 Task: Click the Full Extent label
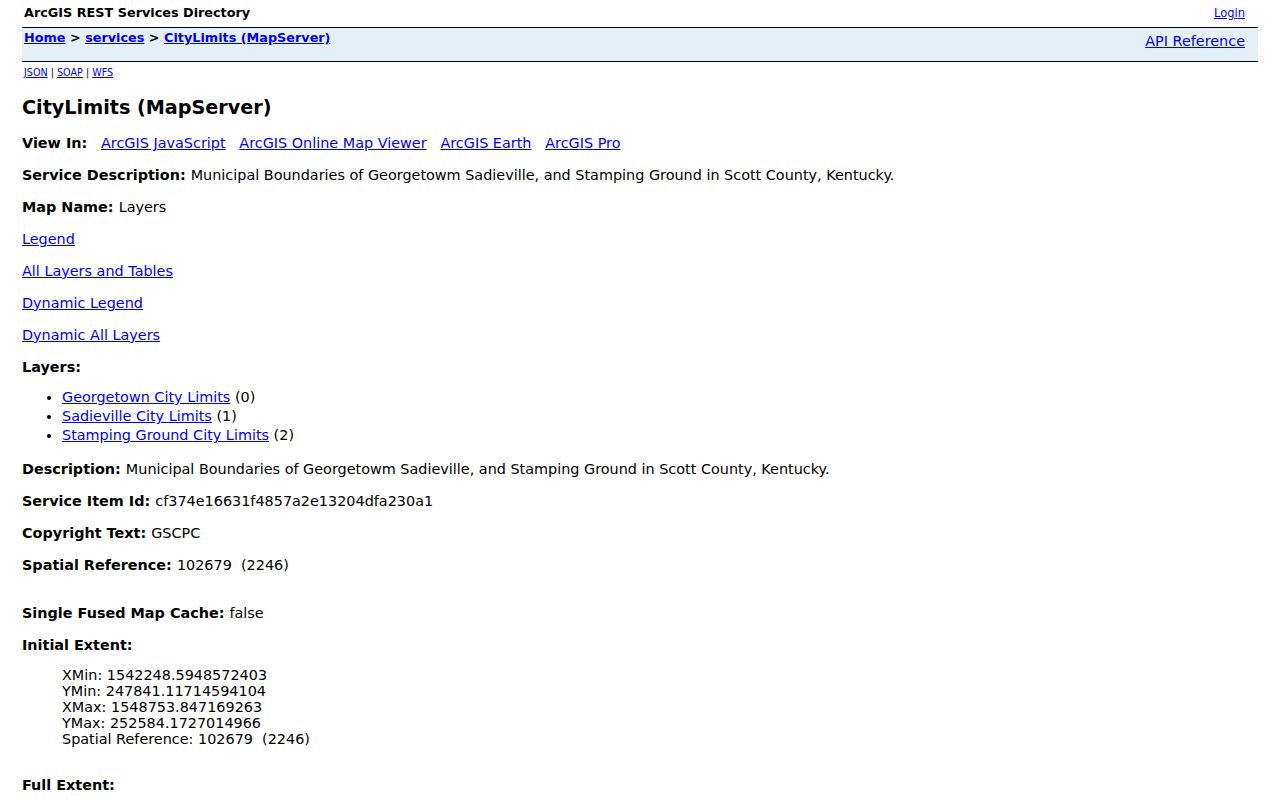click(68, 785)
